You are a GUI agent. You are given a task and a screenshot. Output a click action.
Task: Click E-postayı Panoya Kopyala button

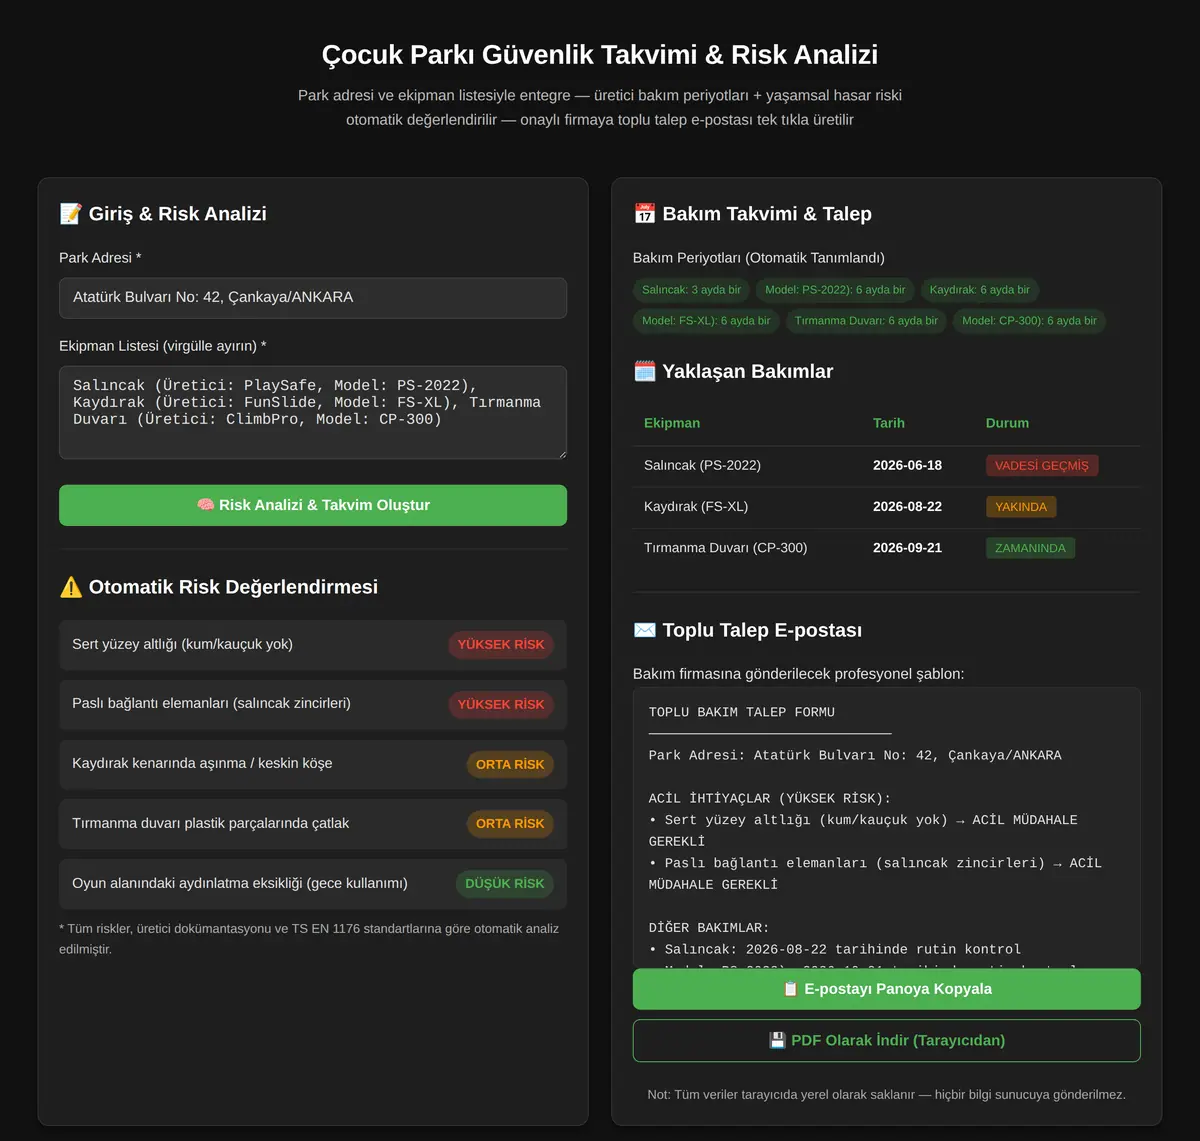click(886, 989)
